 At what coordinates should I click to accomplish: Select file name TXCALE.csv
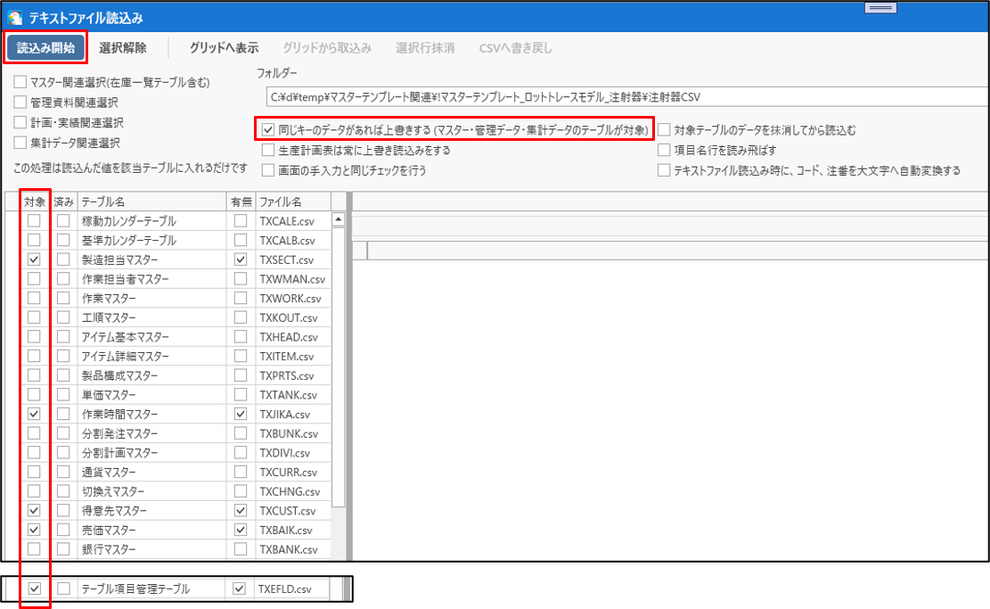[289, 222]
